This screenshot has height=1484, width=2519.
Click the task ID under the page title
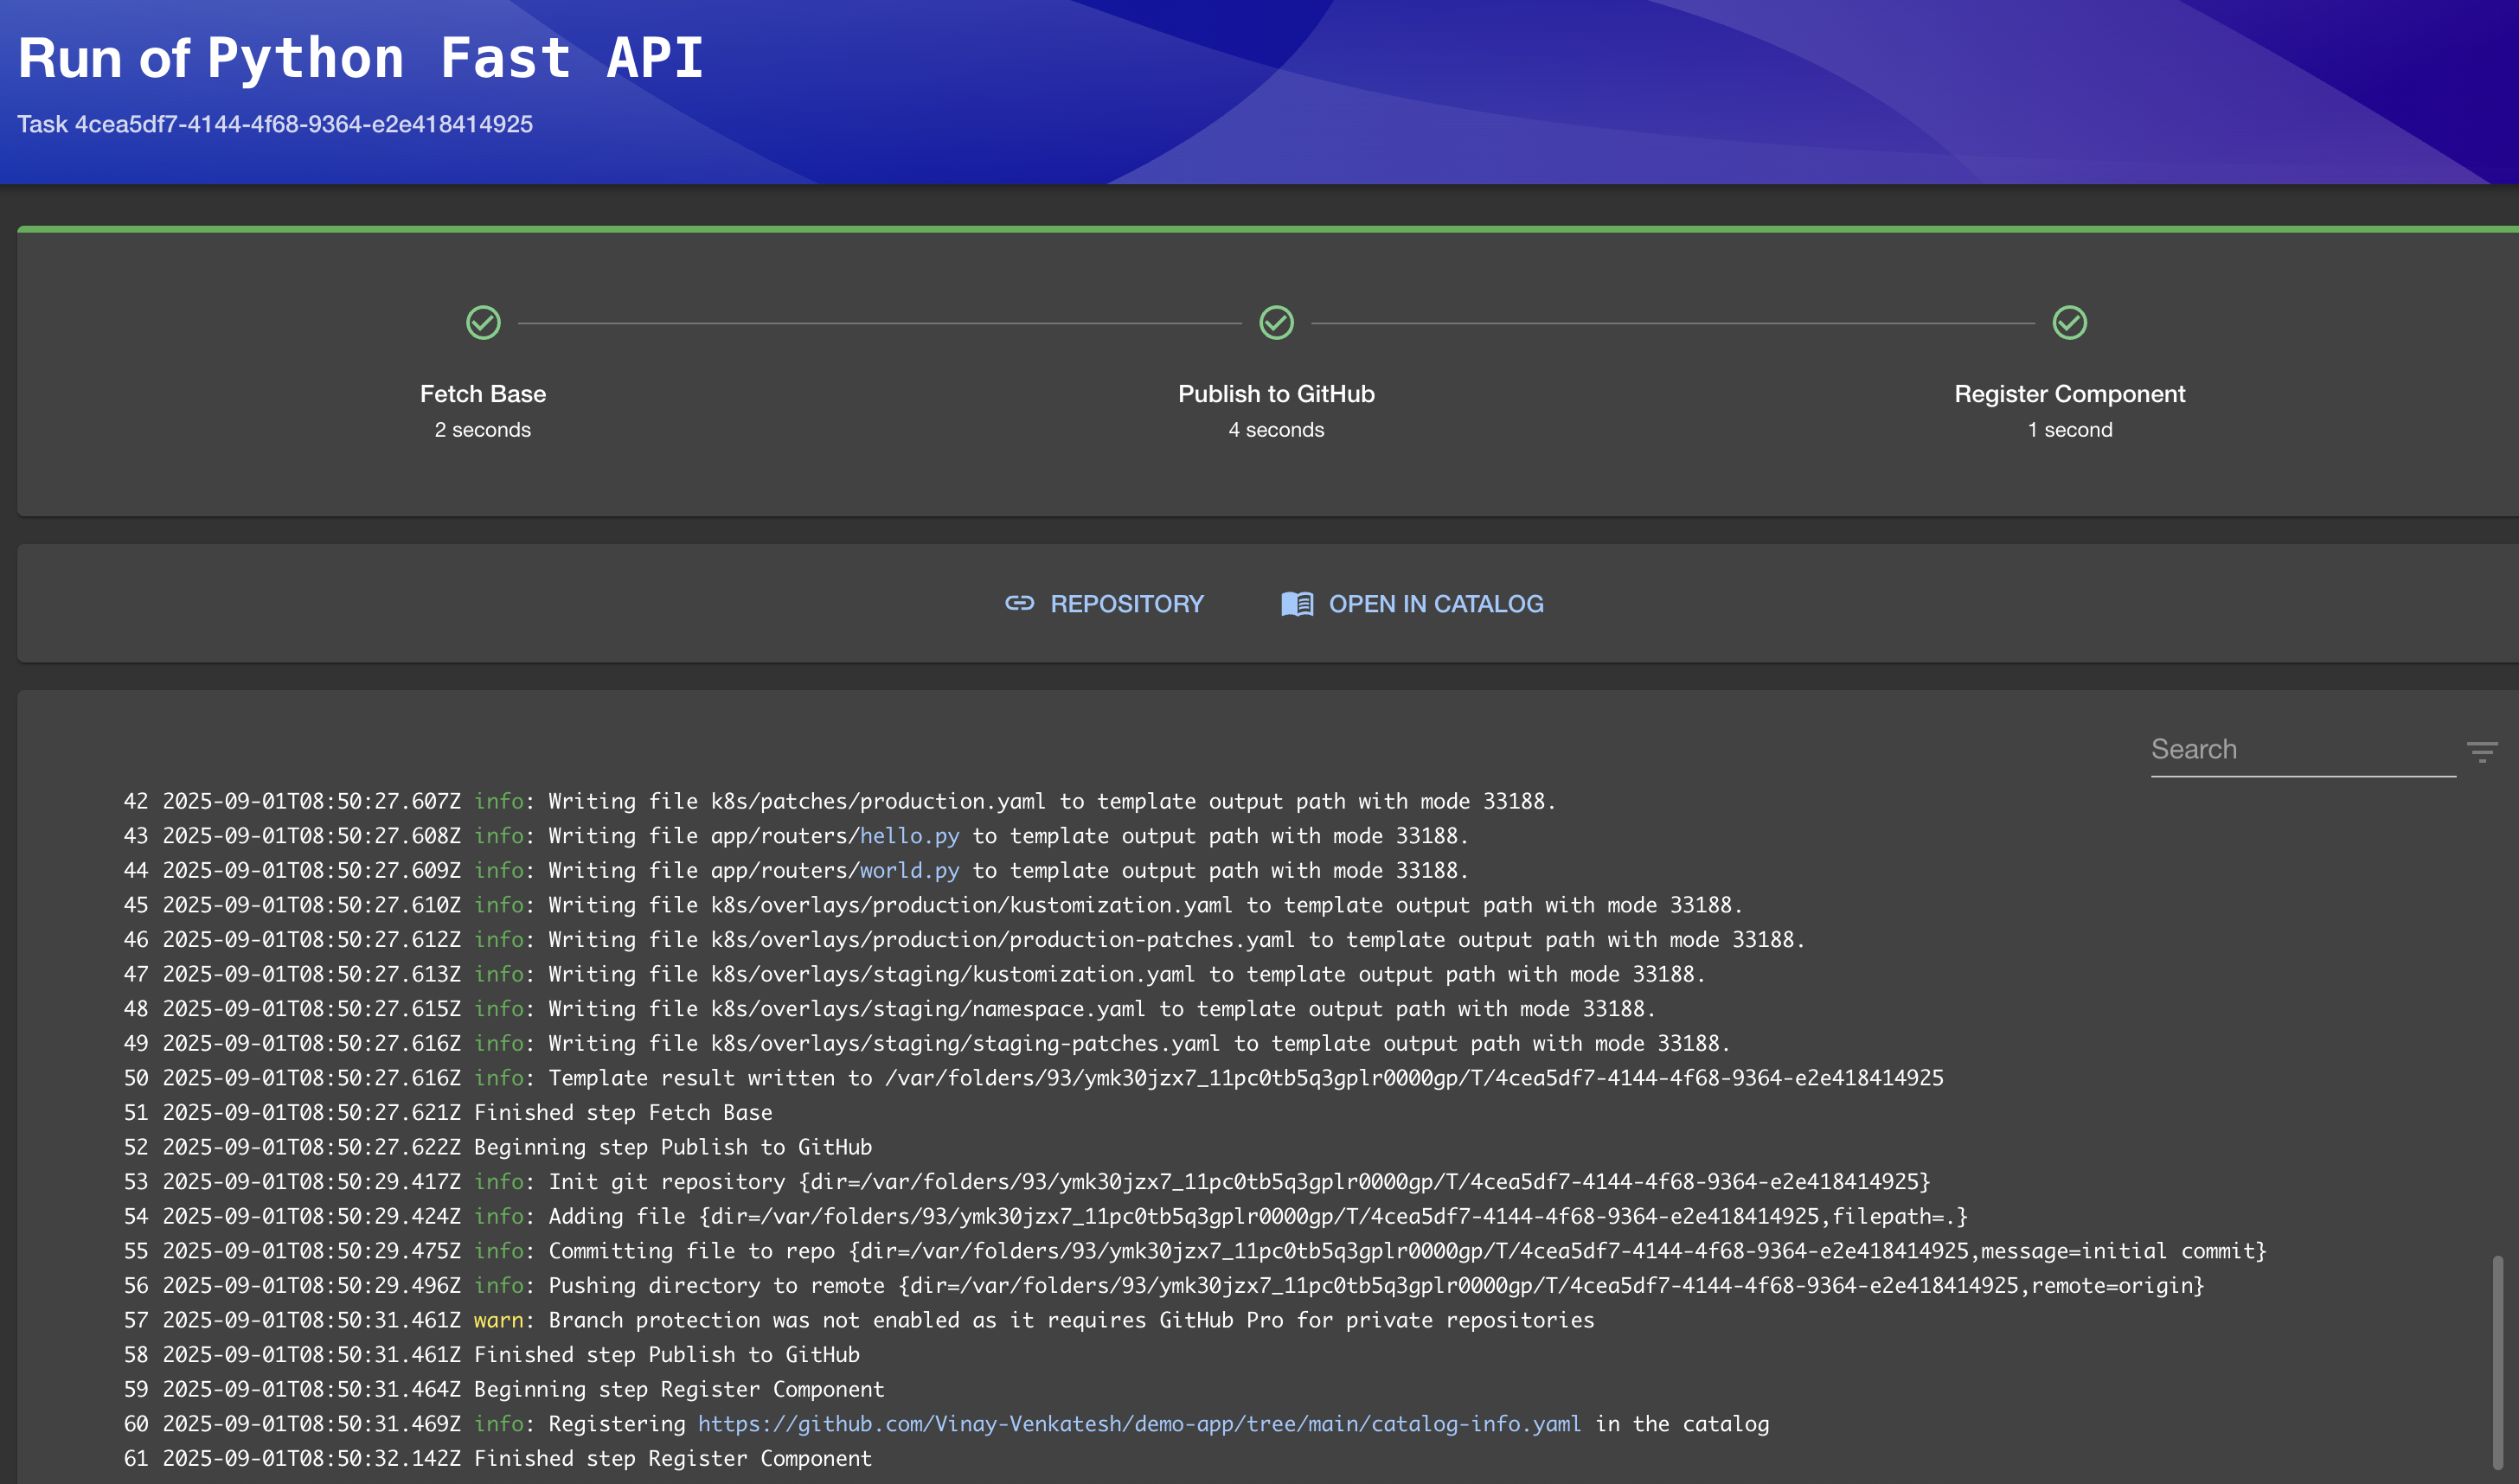tap(277, 124)
